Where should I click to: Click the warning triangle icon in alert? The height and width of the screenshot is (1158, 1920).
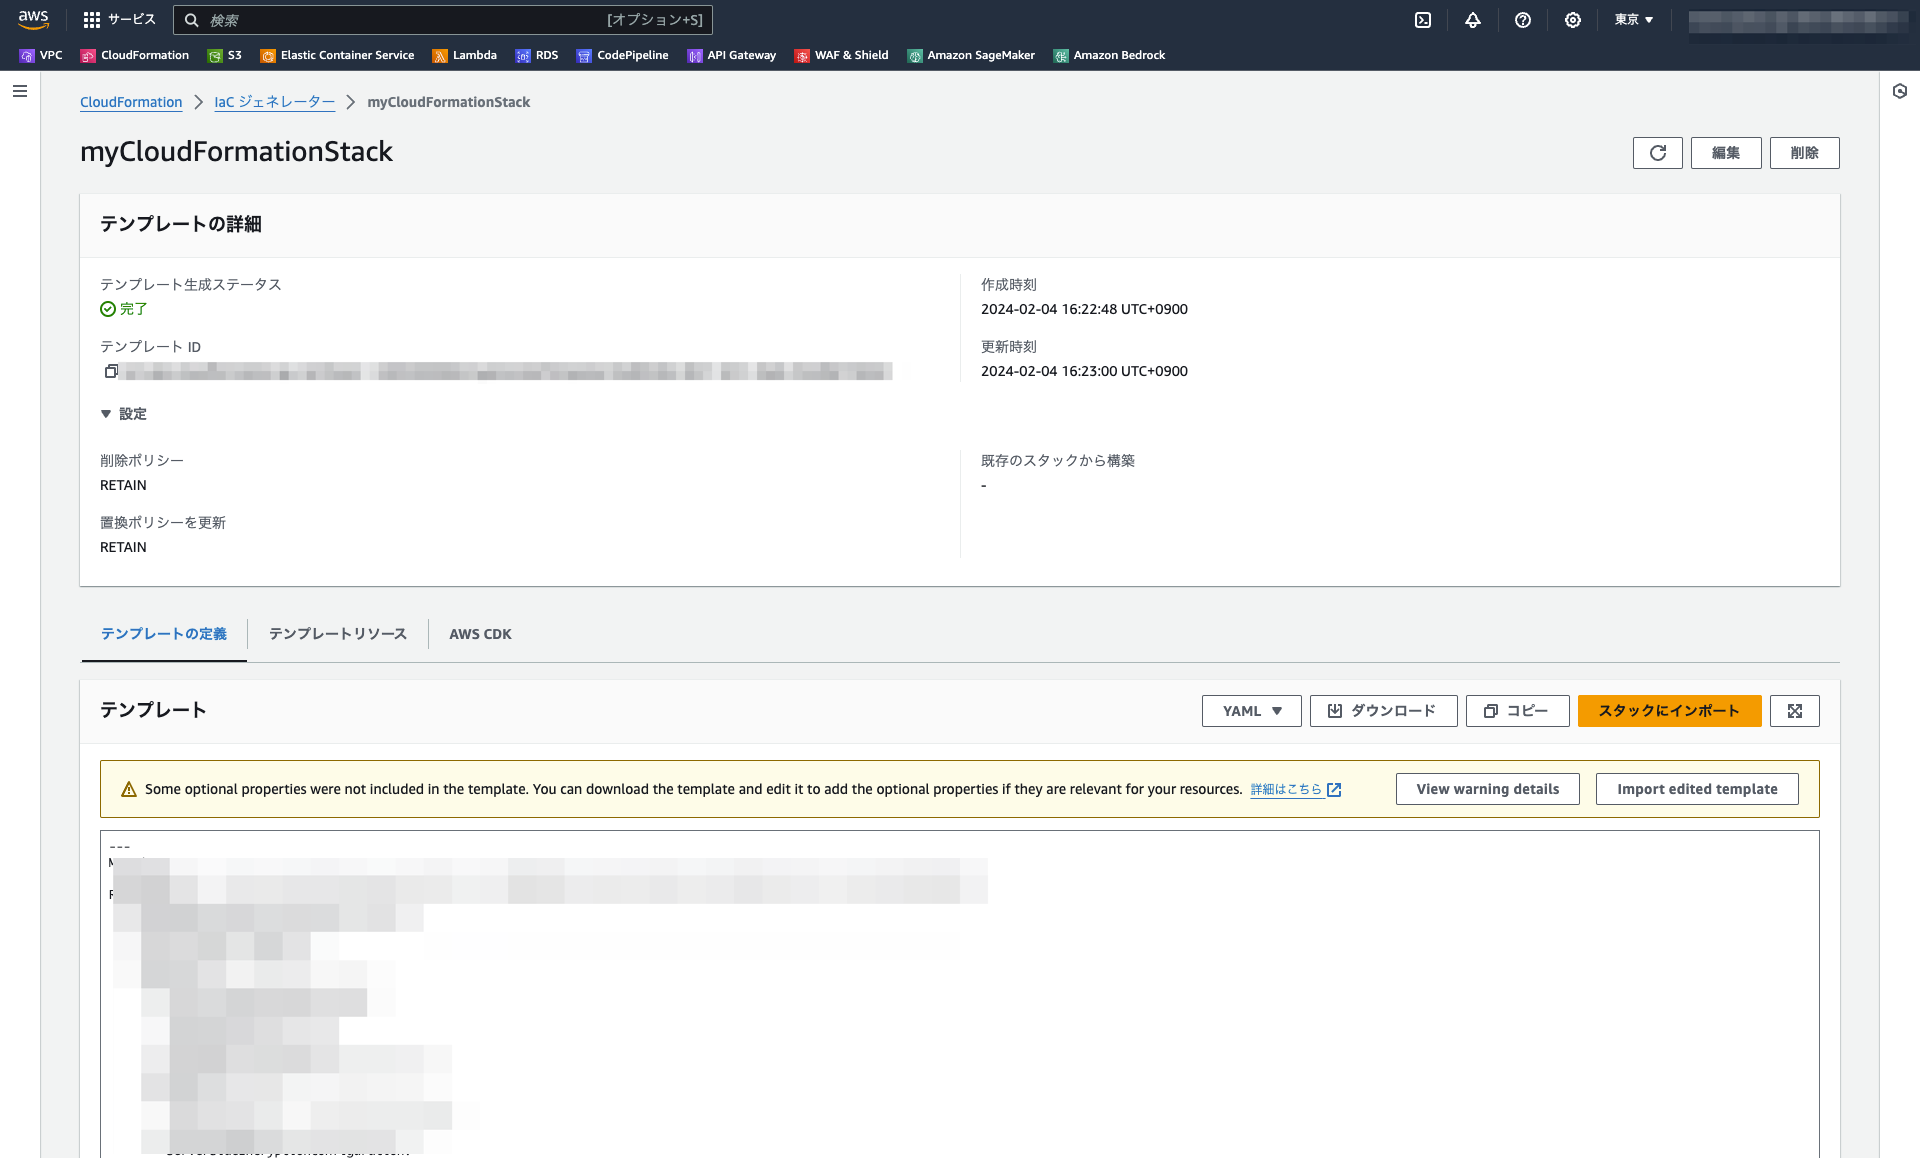tap(129, 789)
